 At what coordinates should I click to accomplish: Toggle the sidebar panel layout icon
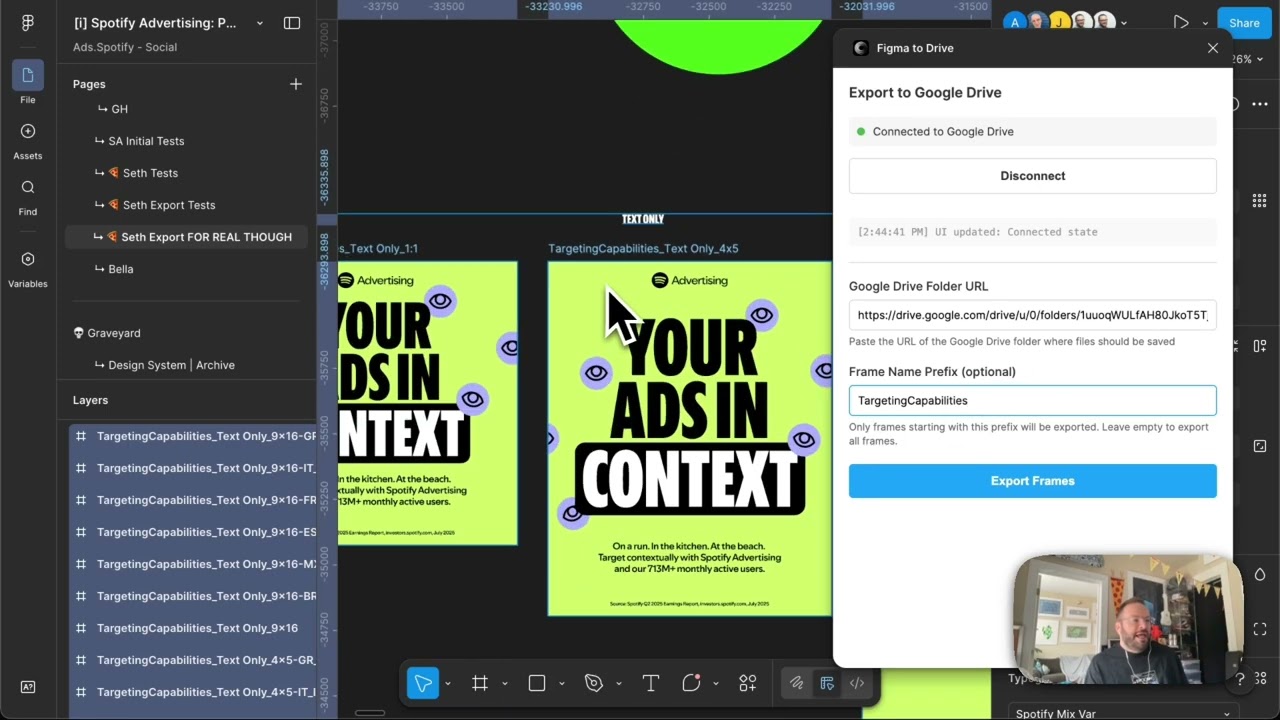point(292,23)
